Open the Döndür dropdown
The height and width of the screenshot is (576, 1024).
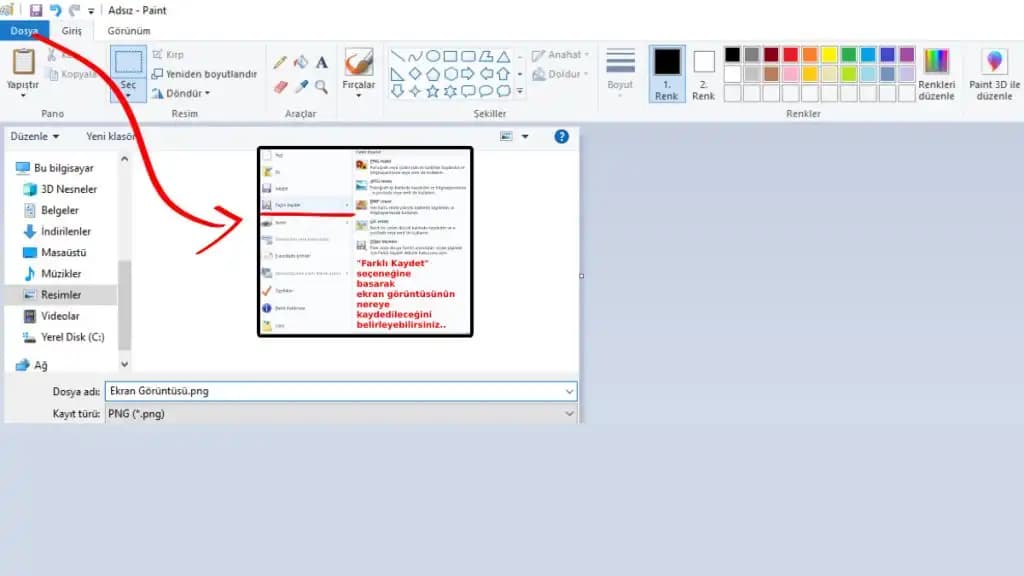181,93
